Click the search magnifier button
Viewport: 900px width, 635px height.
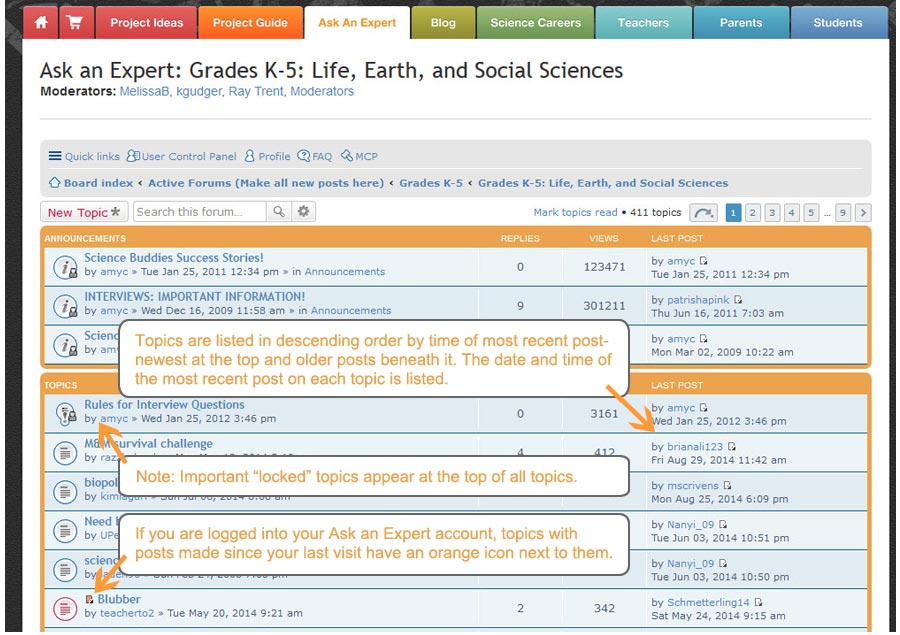pyautogui.click(x=279, y=212)
